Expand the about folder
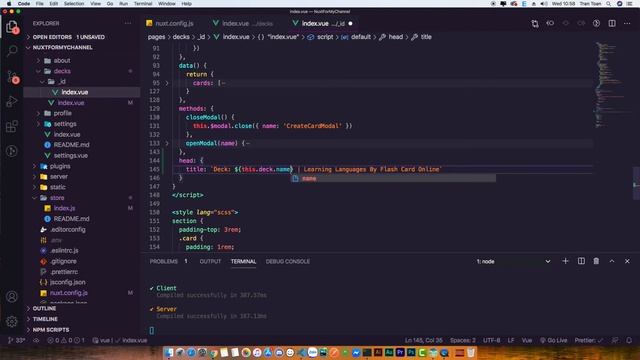 (62, 60)
